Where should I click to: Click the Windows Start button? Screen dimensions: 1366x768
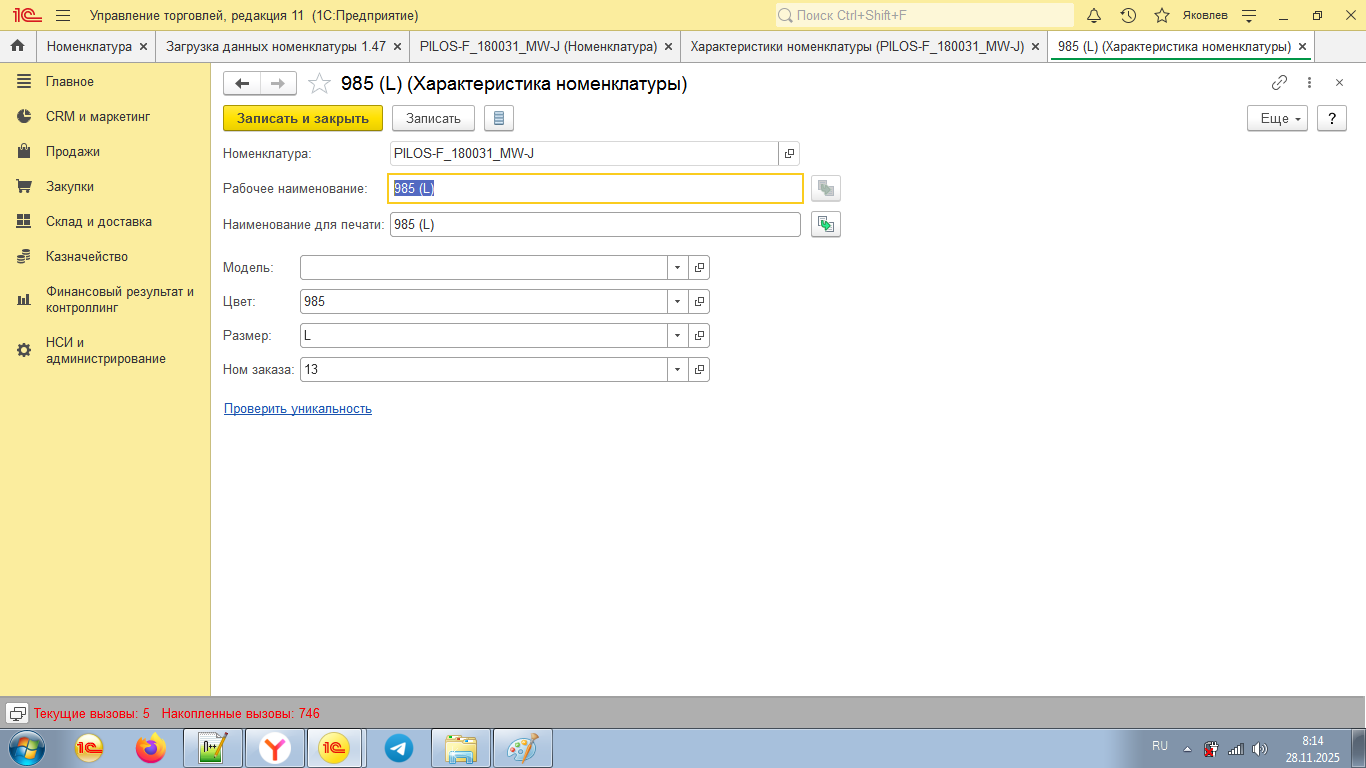tap(27, 748)
